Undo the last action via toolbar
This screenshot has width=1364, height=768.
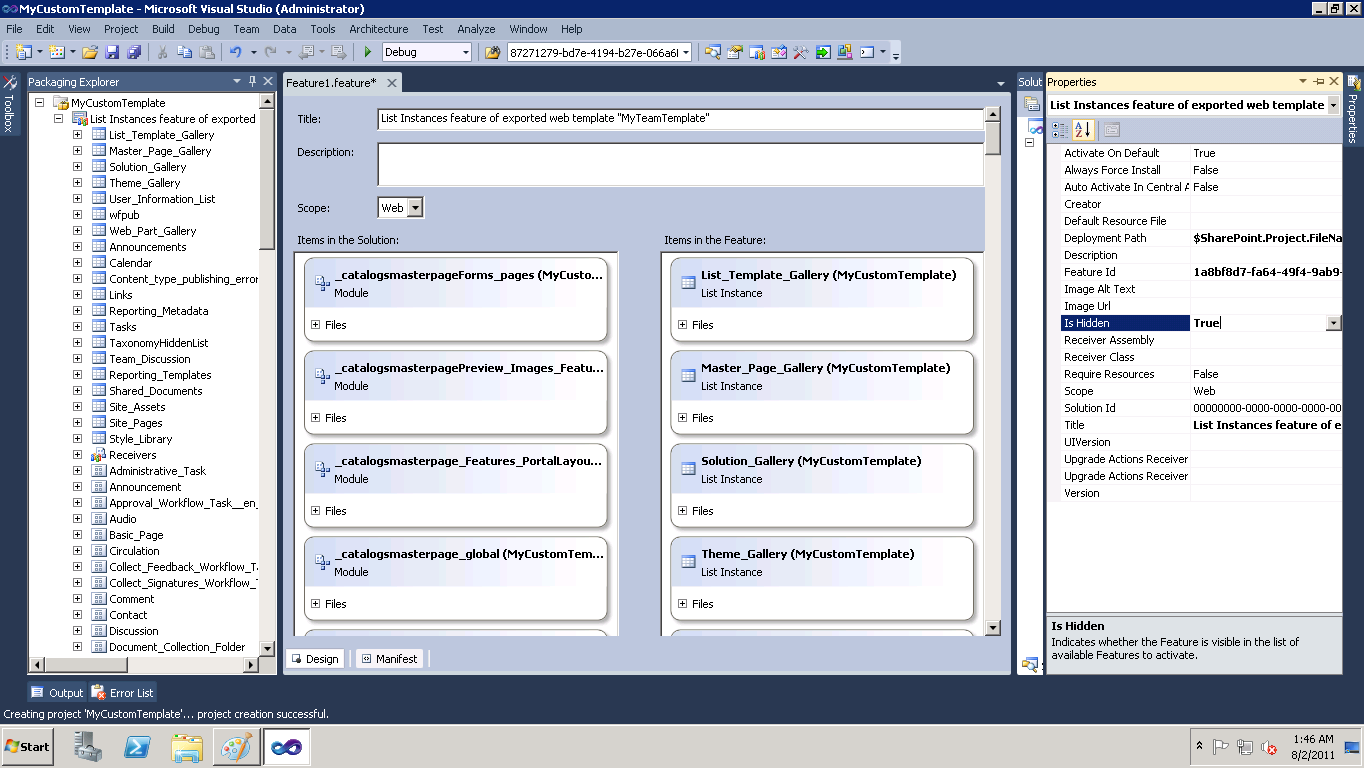pos(236,52)
